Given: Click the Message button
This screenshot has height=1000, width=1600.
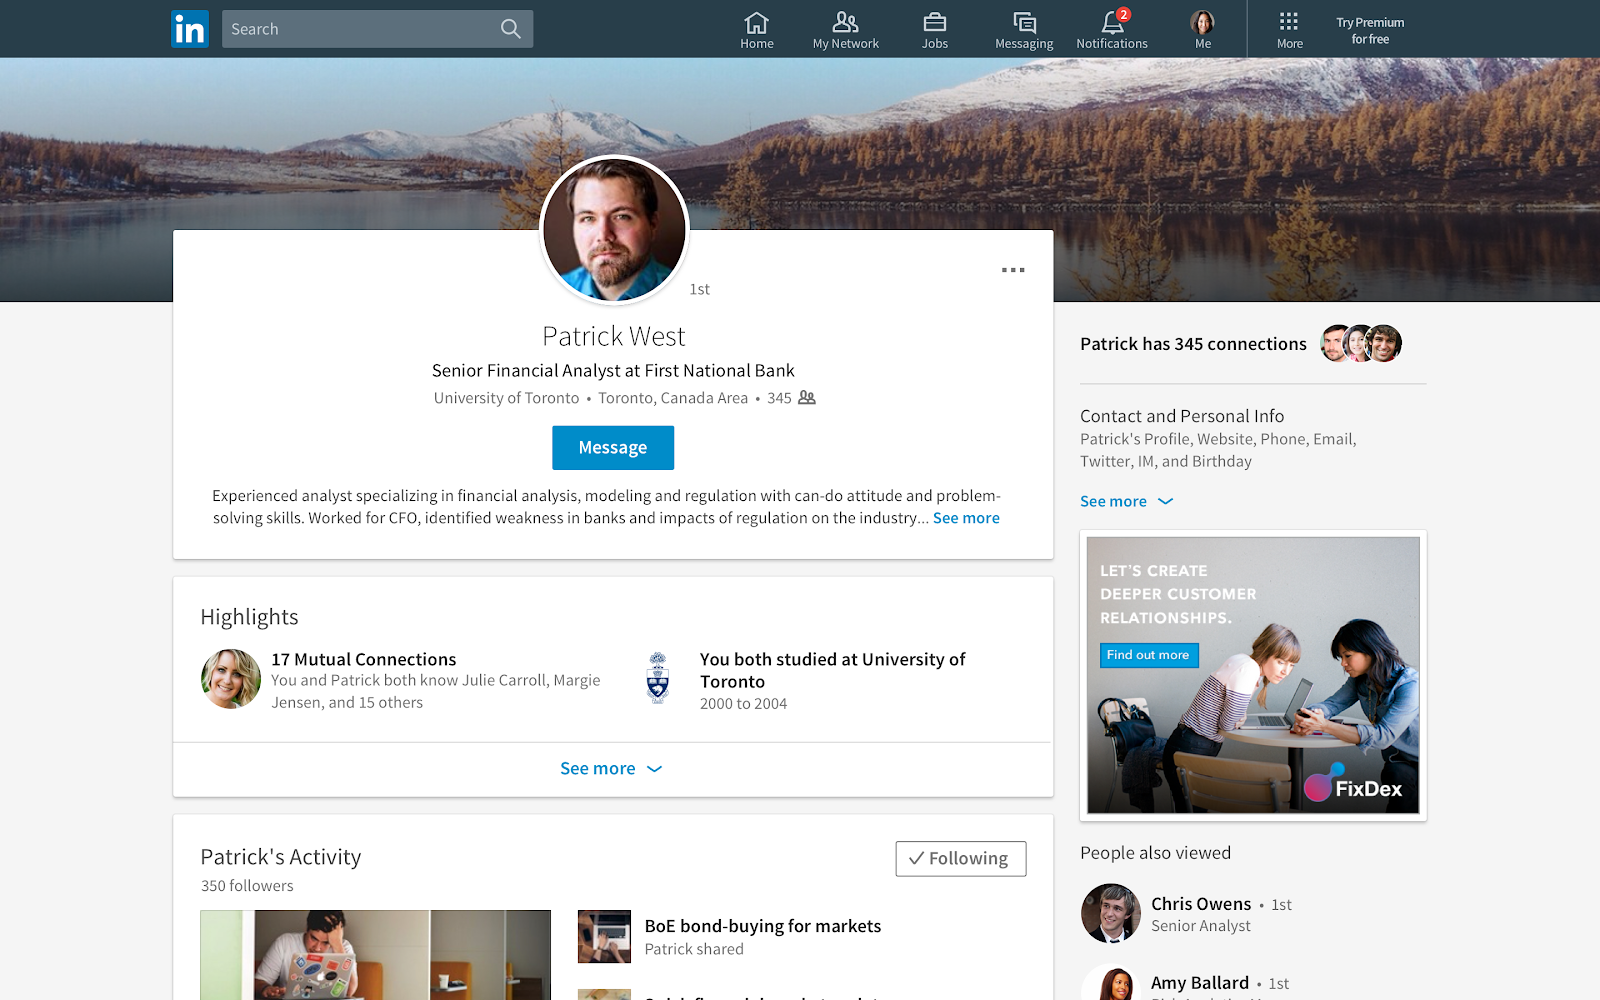Looking at the screenshot, I should click(612, 447).
